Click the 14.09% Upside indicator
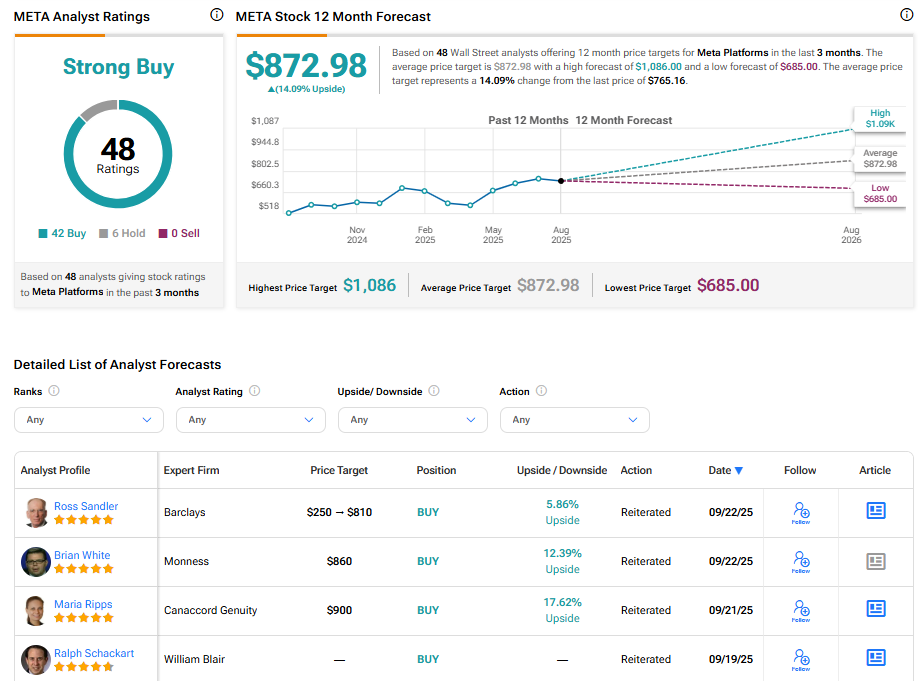The image size is (918, 681). tap(306, 89)
